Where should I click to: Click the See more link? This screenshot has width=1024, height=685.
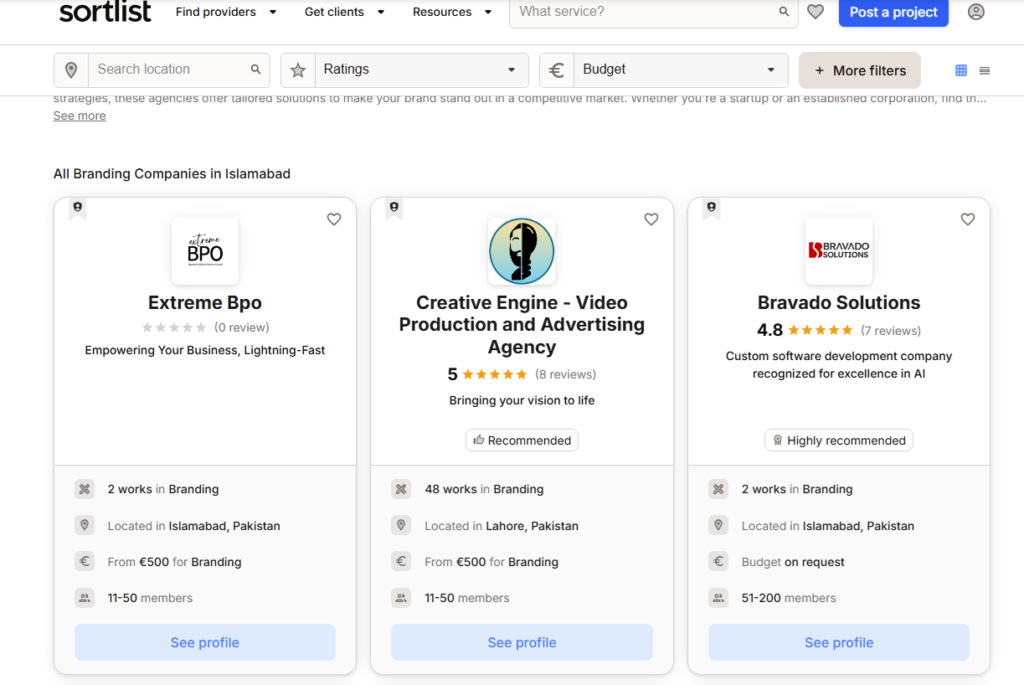coord(79,116)
